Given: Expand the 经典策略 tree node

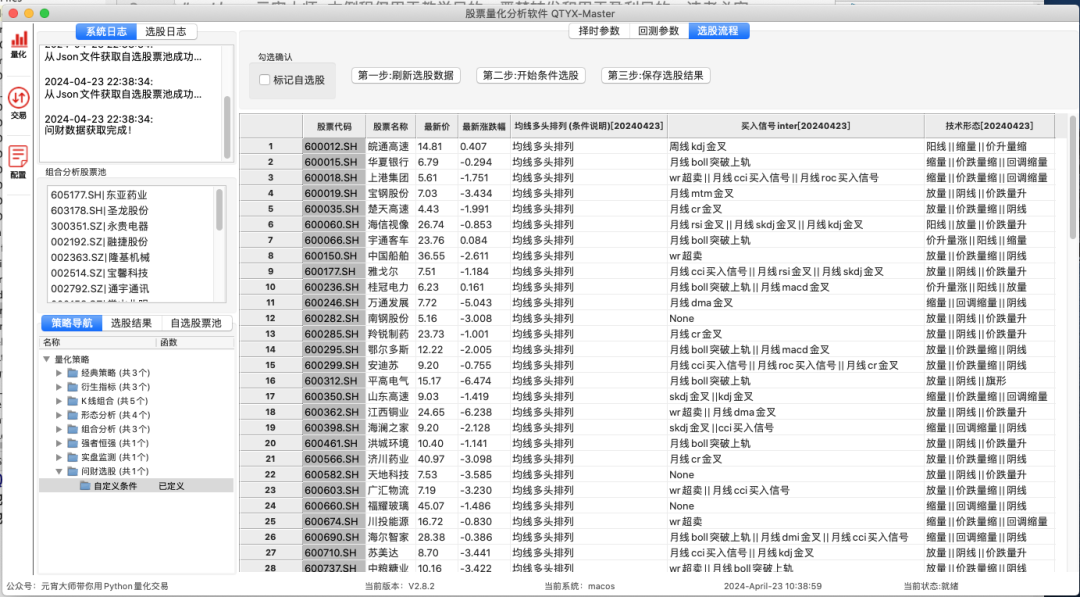Looking at the screenshot, I should coord(59,373).
